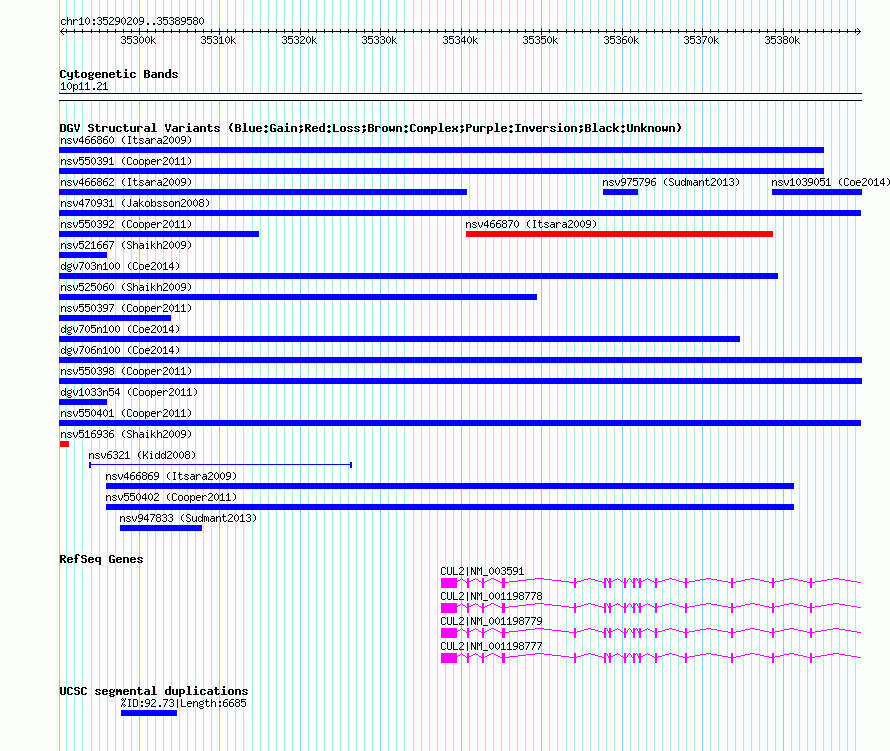This screenshot has width=890, height=751.
Task: Select the dgv1033n54 (Cooper2011) short bar
Action: point(83,402)
